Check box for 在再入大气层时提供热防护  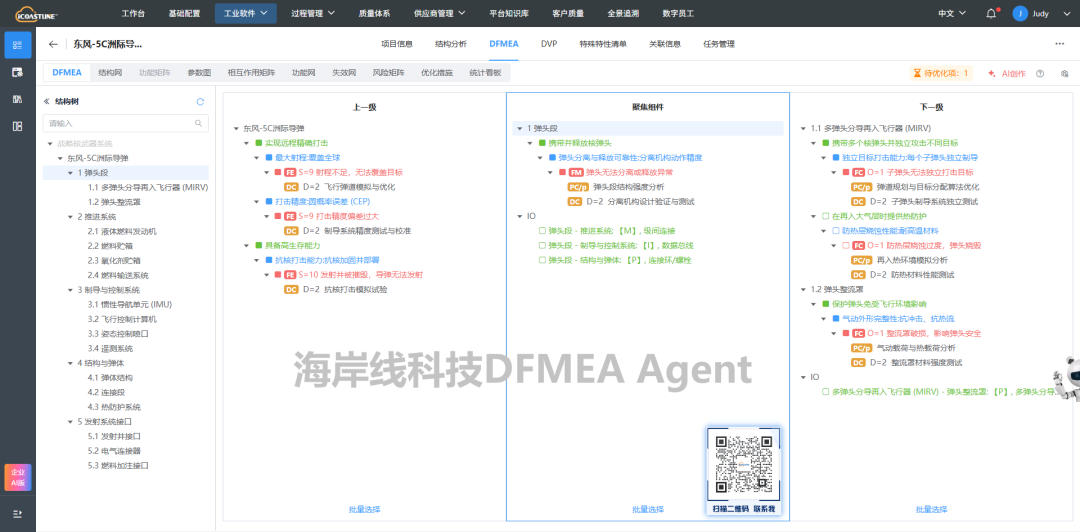pyautogui.click(x=825, y=216)
